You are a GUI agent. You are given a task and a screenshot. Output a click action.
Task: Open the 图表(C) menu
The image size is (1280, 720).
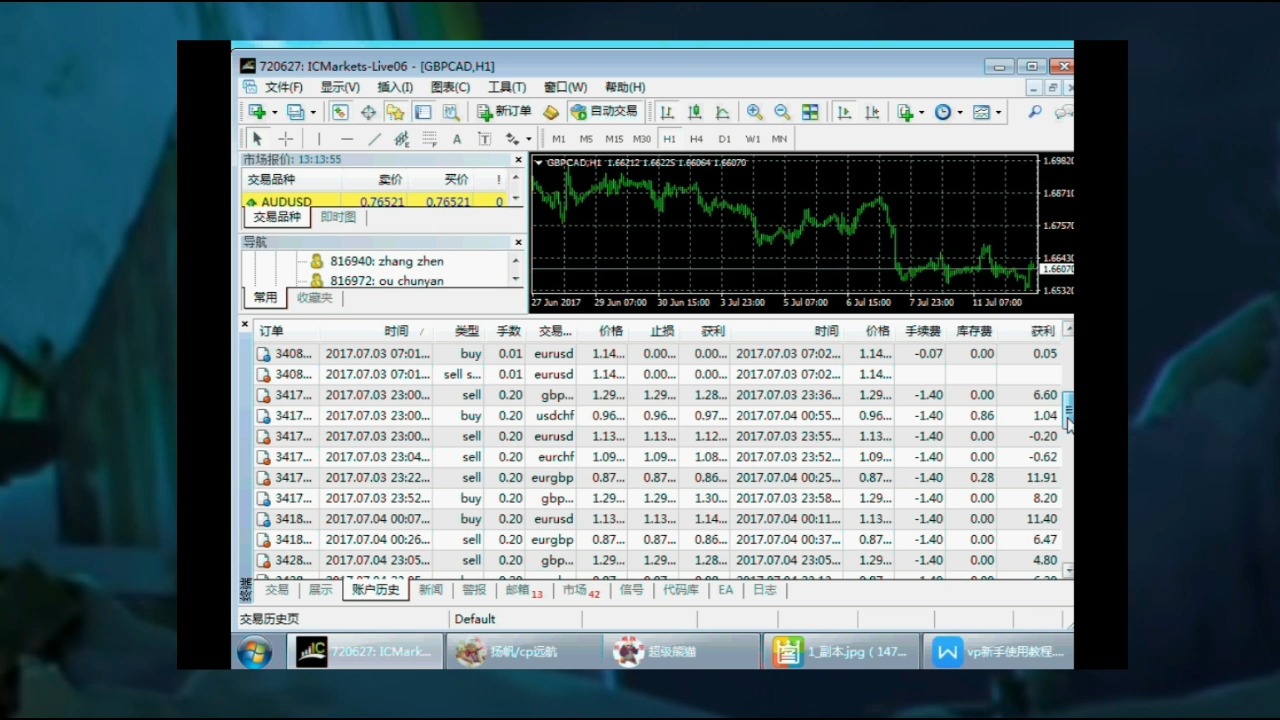[450, 87]
